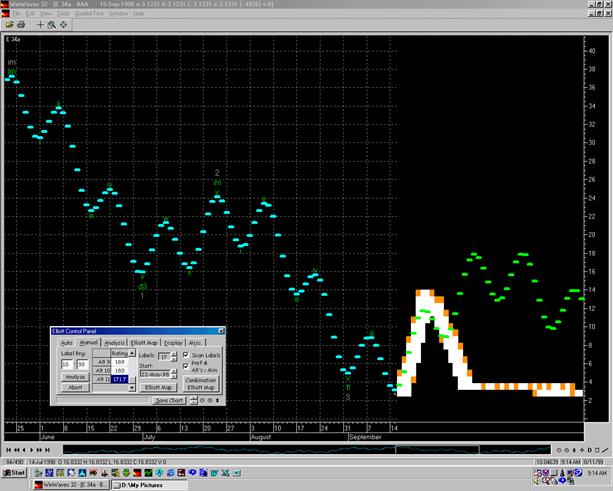Screen dimensions: 613x491
Task: Click the first Label Rng input field
Action: (66, 364)
